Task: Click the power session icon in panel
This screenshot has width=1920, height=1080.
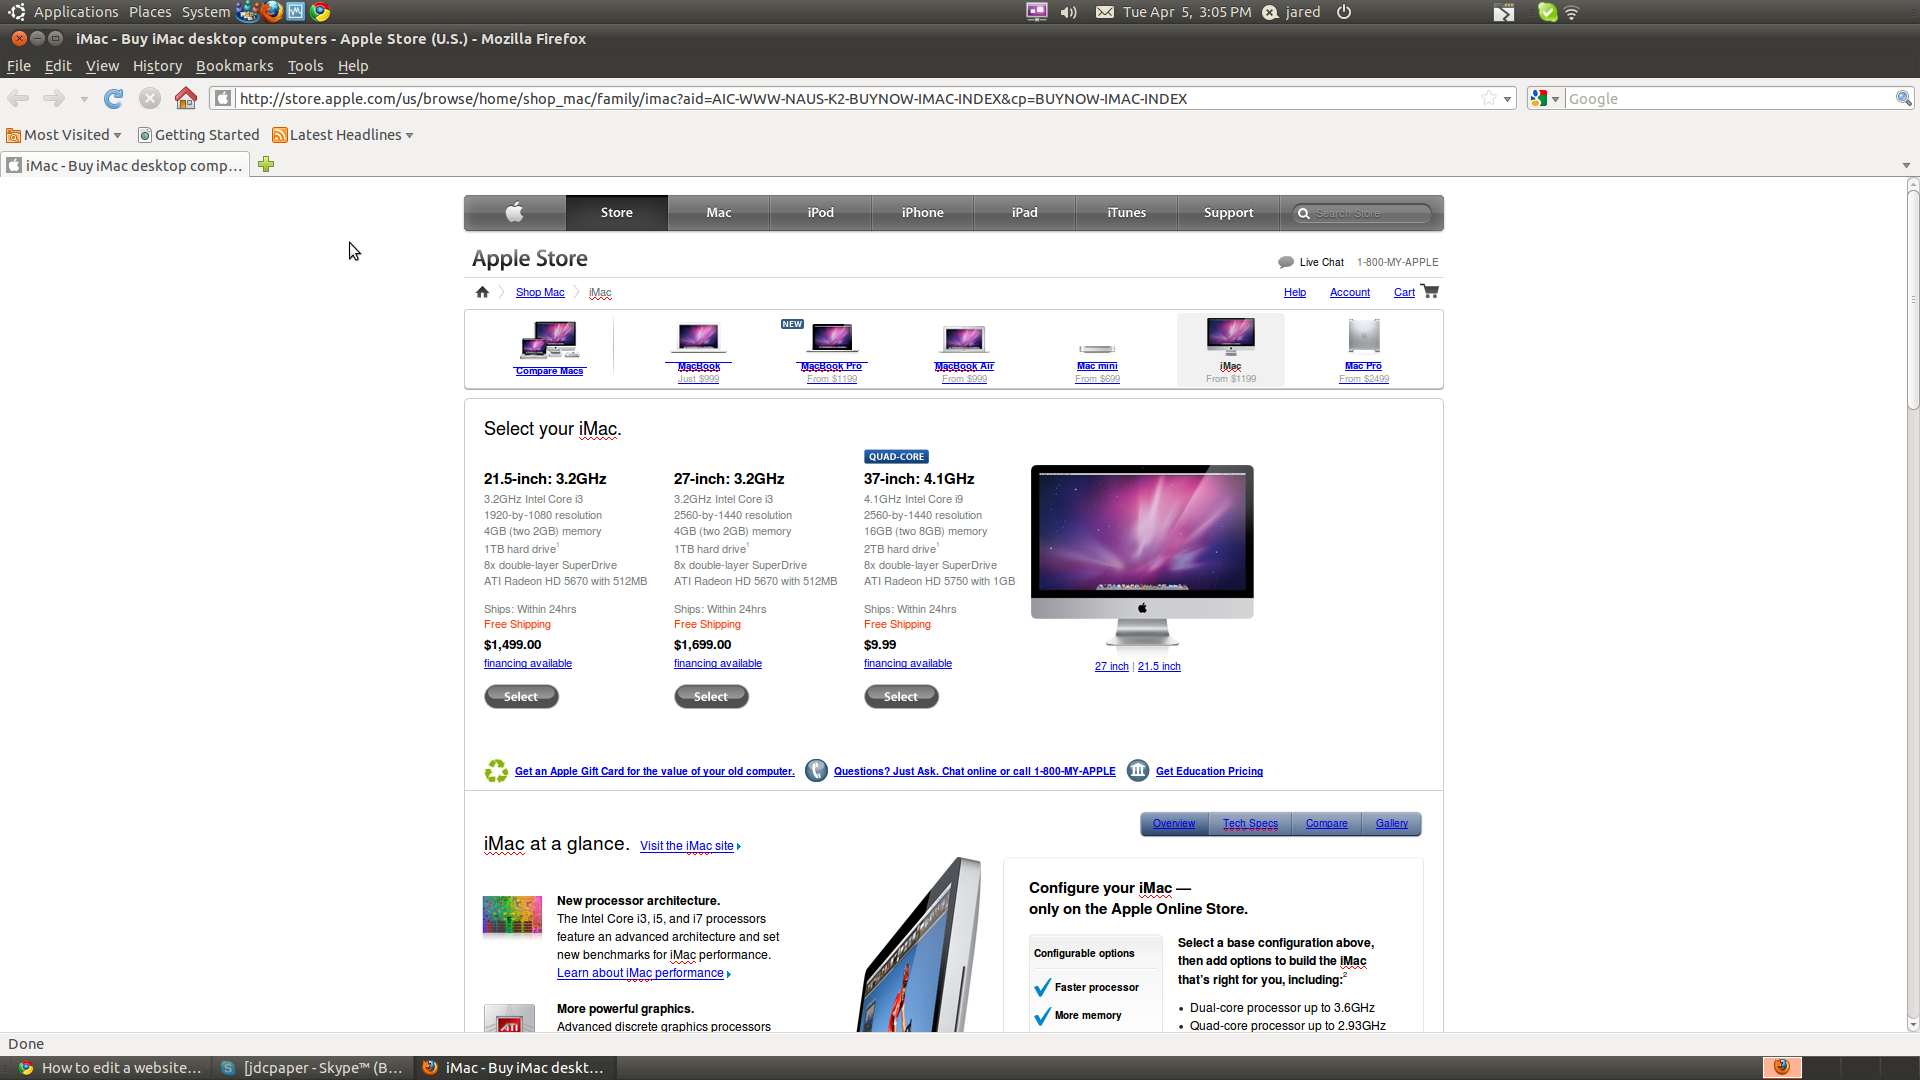Action: coord(1344,12)
